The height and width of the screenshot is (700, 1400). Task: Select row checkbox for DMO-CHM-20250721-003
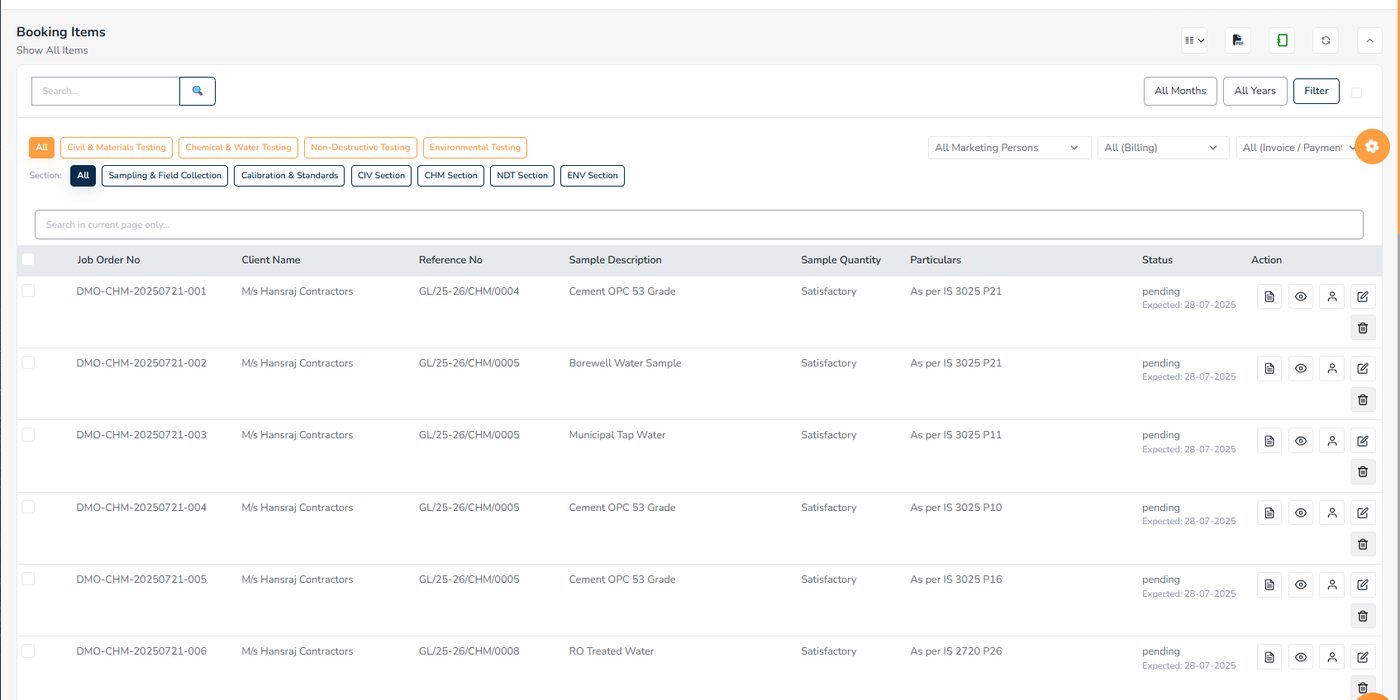coord(28,435)
